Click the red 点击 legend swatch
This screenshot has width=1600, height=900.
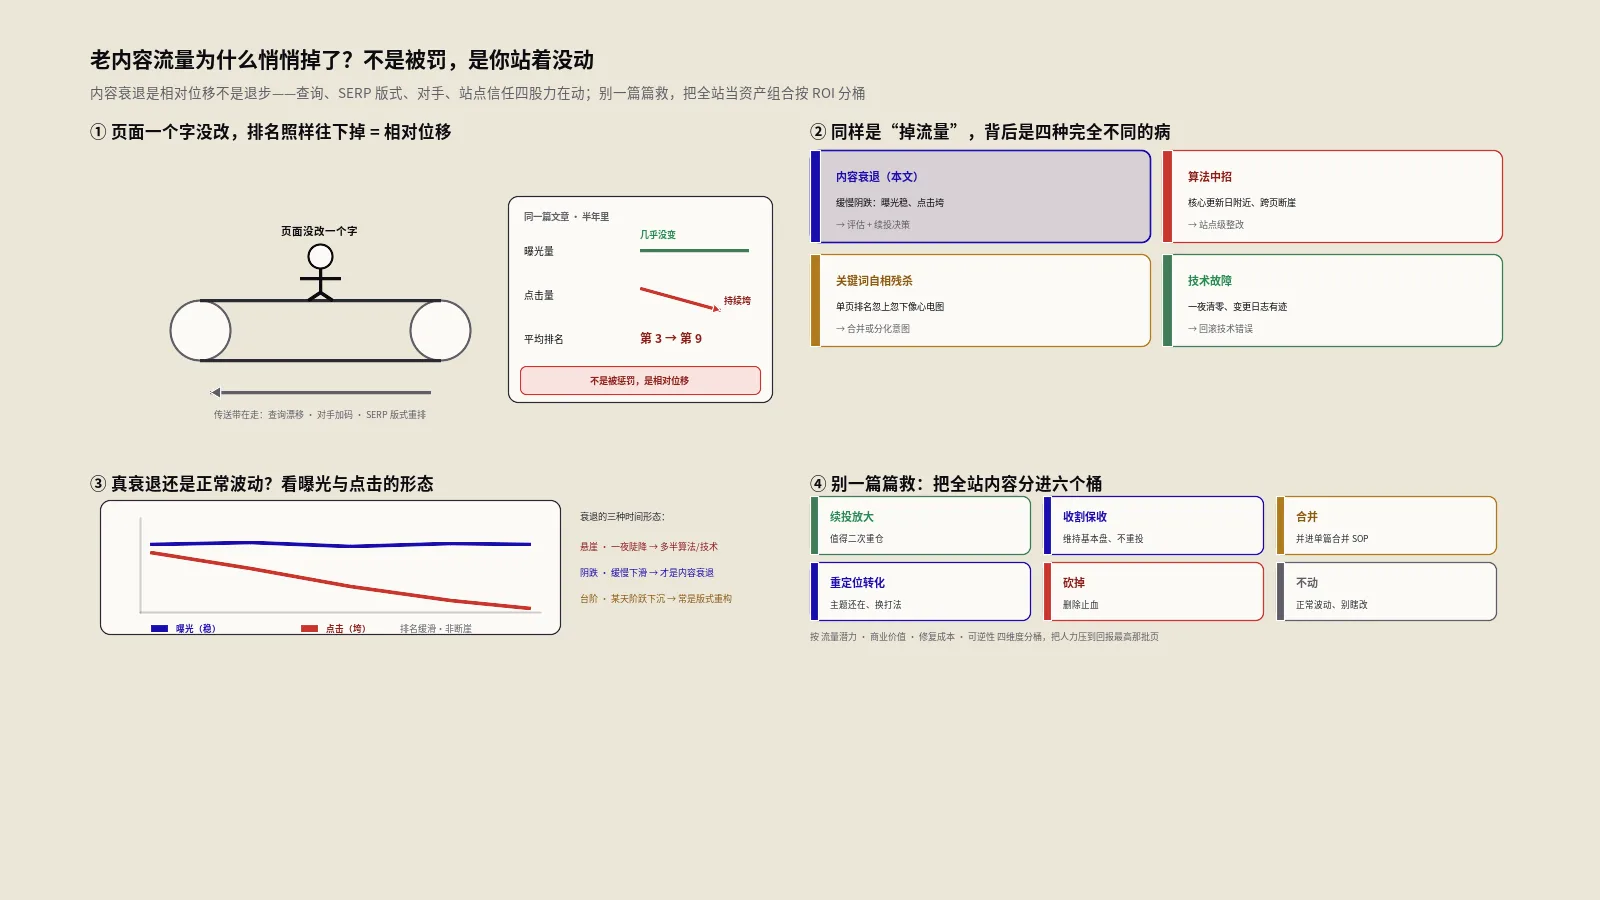[x=309, y=628]
